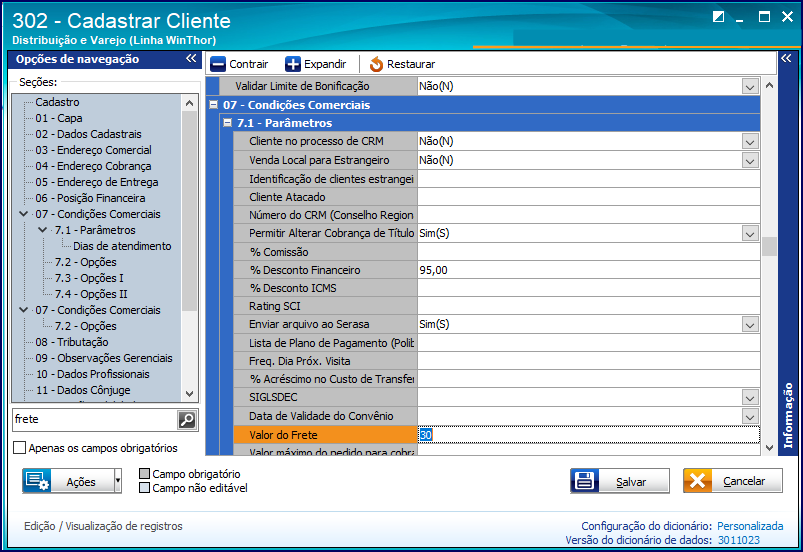803x552 pixels.
Task: Click the property grid scrollbar up arrow
Action: pos(769,86)
